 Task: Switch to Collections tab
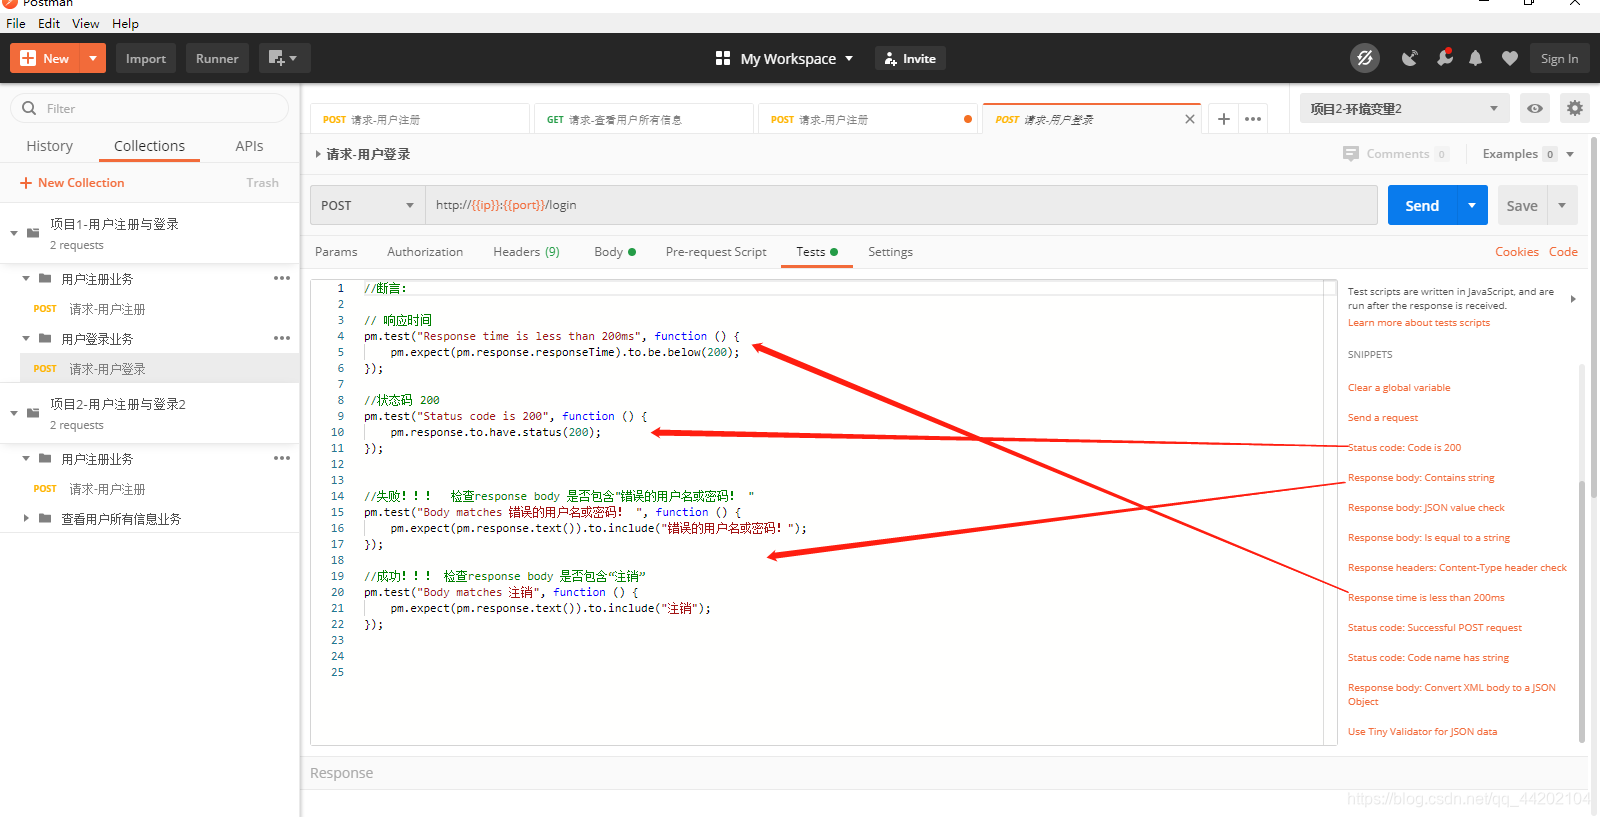pyautogui.click(x=149, y=146)
